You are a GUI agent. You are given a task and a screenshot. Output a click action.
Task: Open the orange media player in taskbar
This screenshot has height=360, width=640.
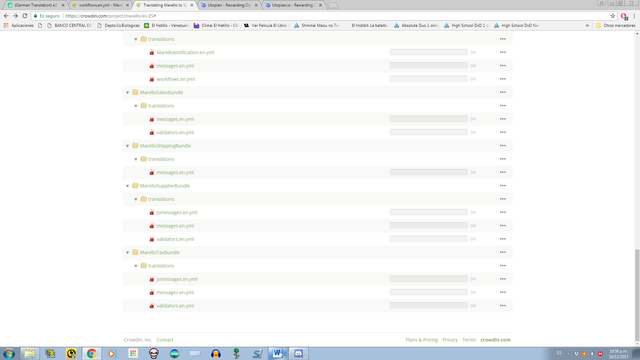pyautogui.click(x=111, y=353)
